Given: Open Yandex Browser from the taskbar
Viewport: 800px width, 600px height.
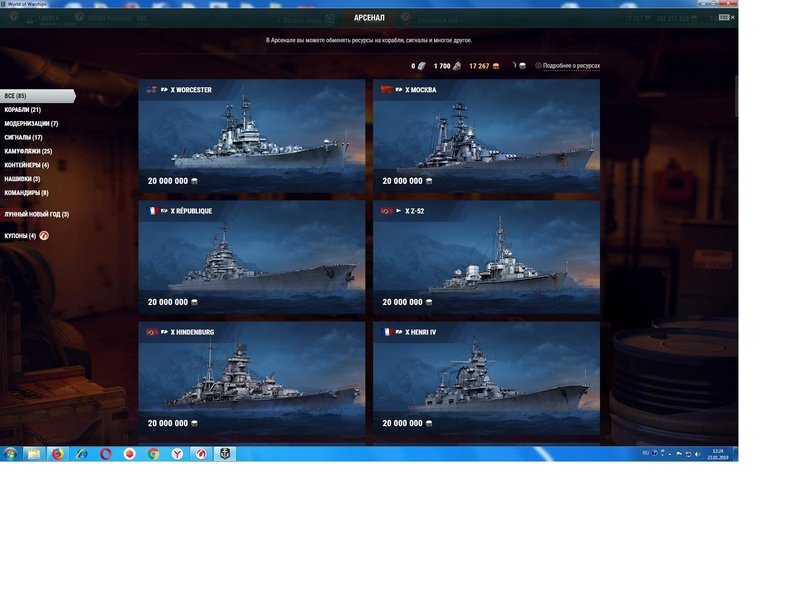Looking at the screenshot, I should click(177, 454).
